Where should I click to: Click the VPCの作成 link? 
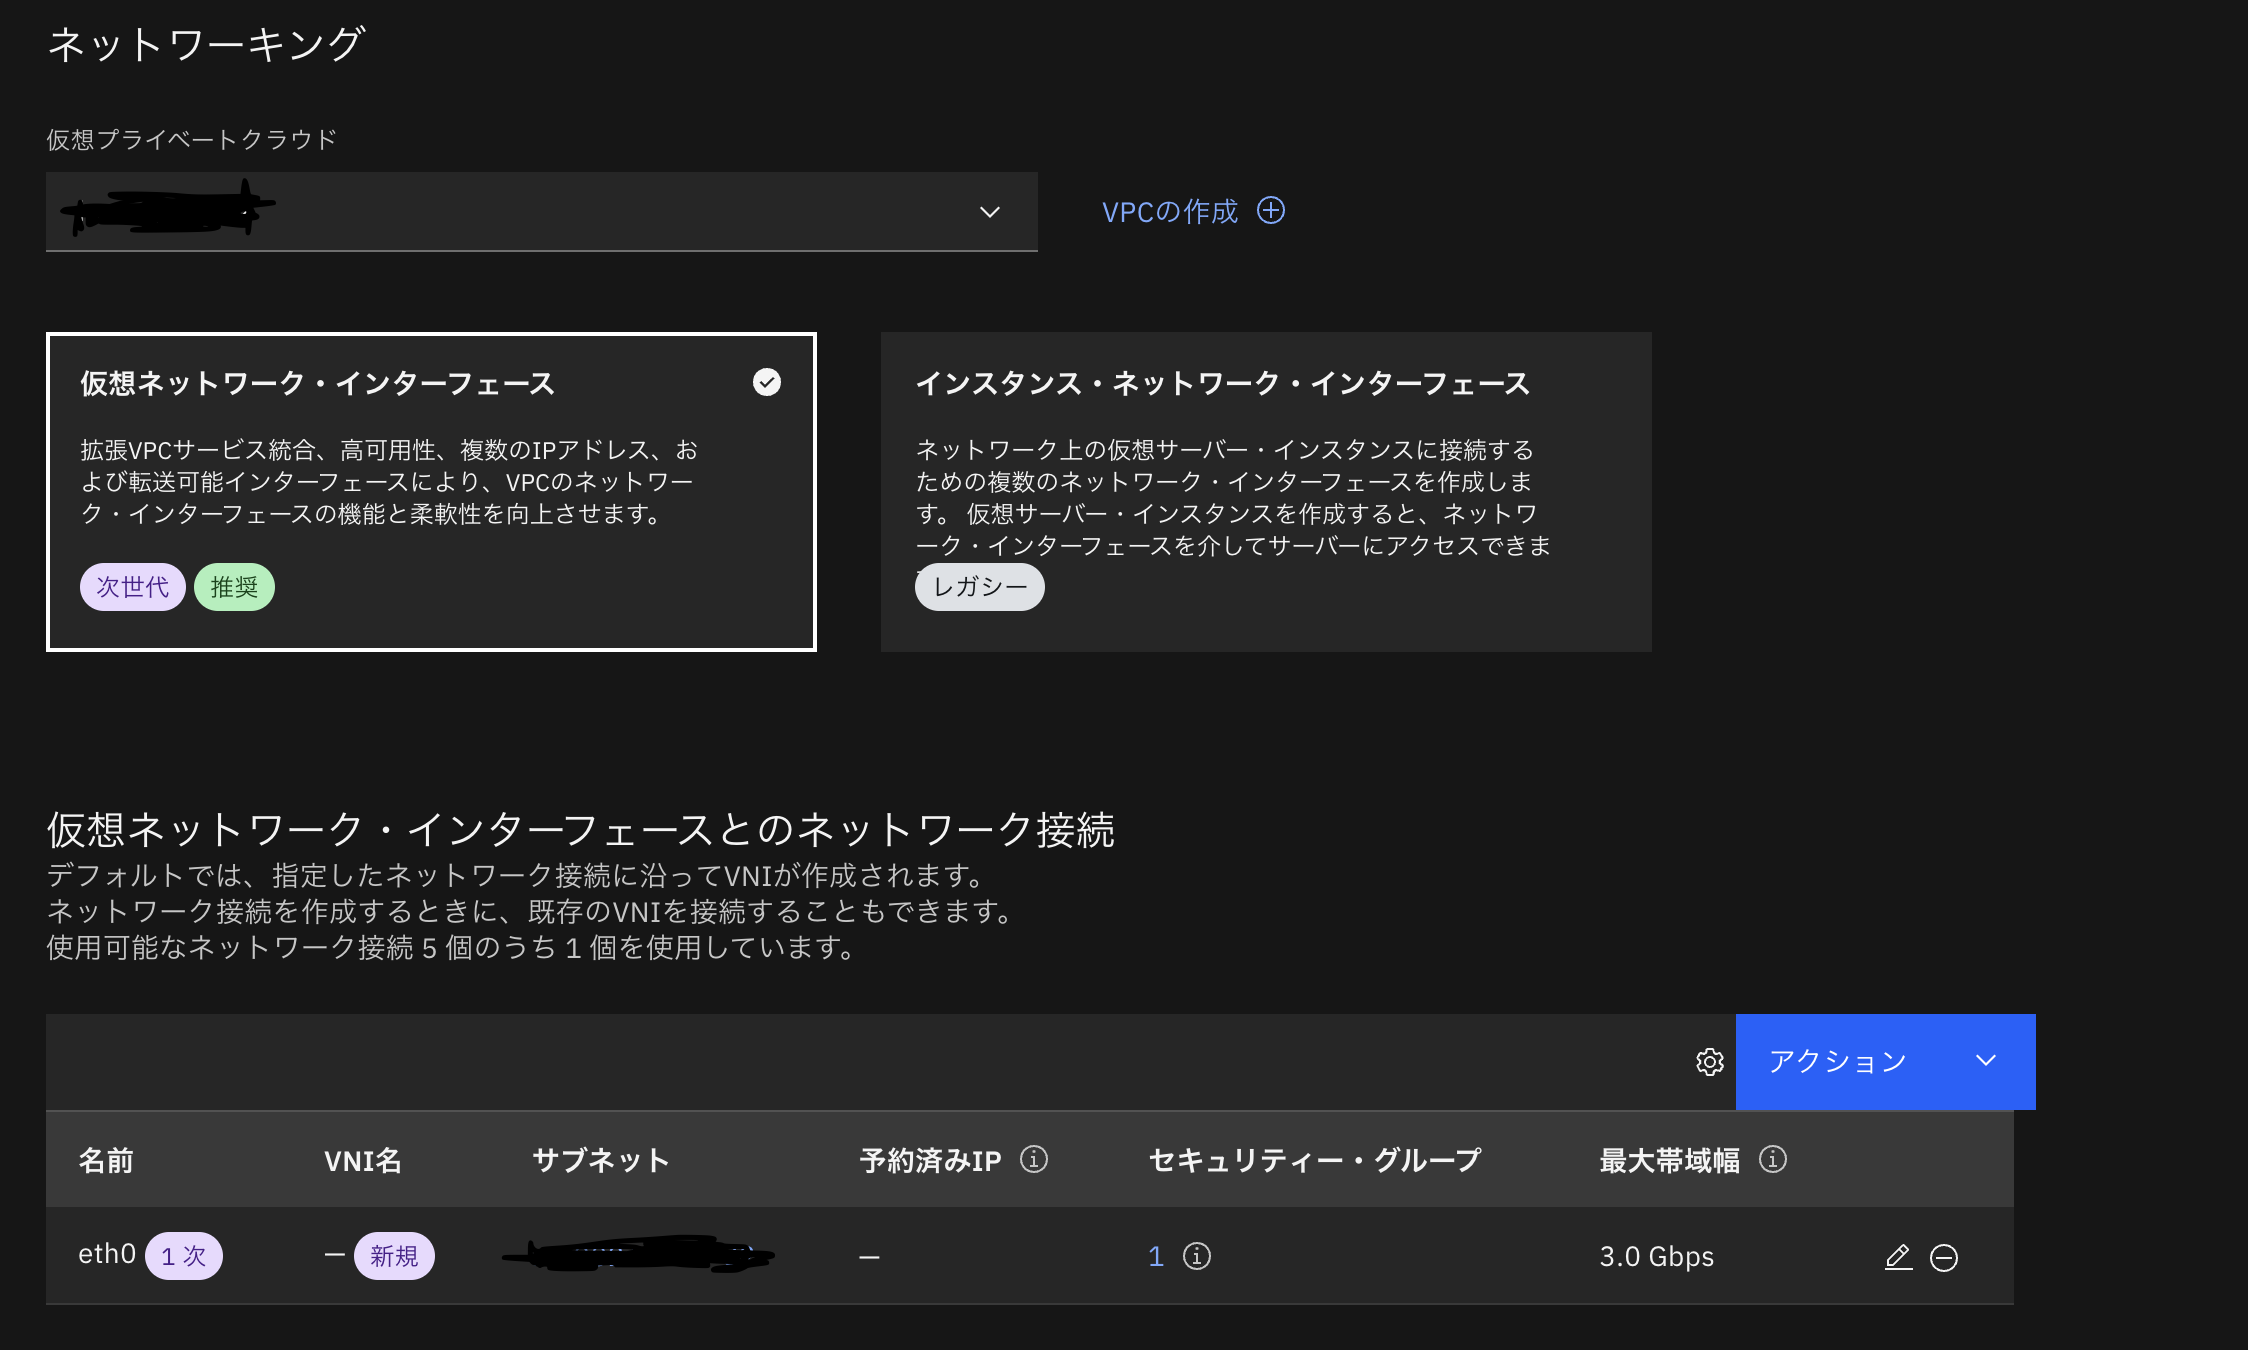point(1169,211)
